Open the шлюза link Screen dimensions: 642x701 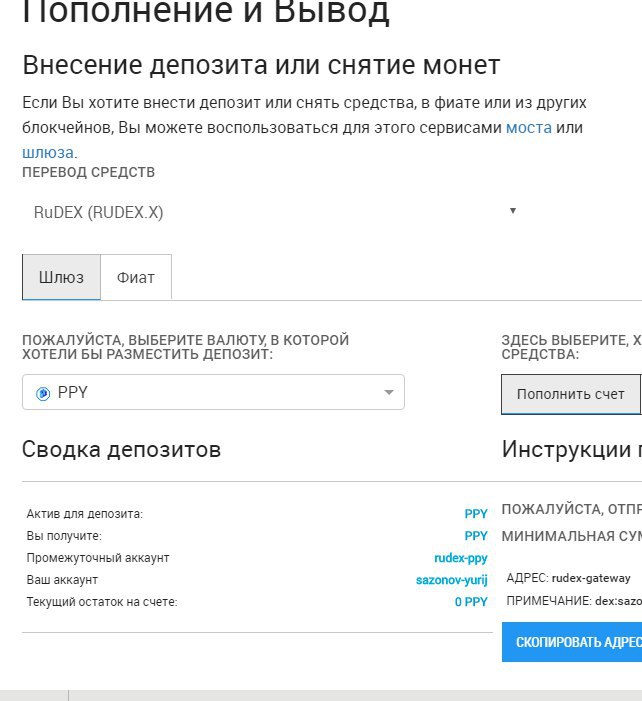48,152
